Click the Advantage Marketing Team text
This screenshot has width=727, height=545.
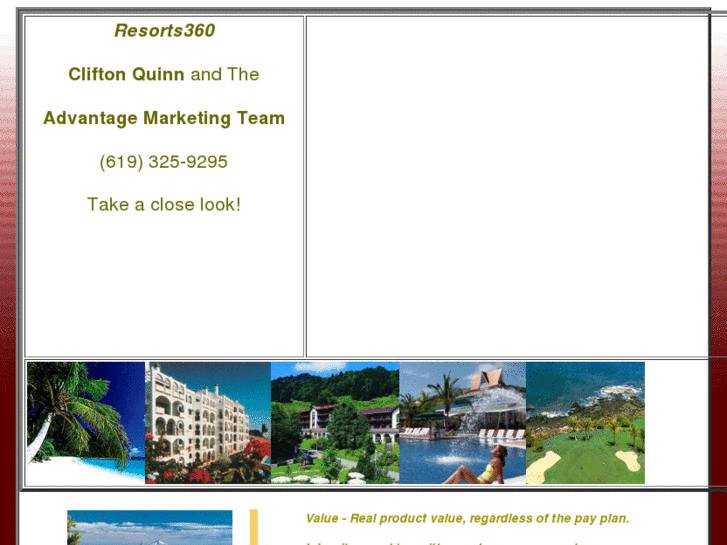pyautogui.click(x=164, y=118)
